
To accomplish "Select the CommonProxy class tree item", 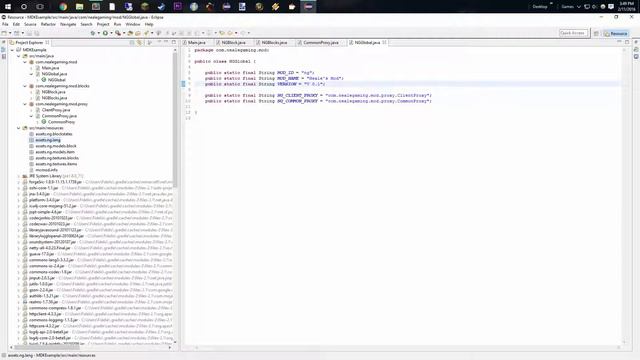I will tap(61, 122).
